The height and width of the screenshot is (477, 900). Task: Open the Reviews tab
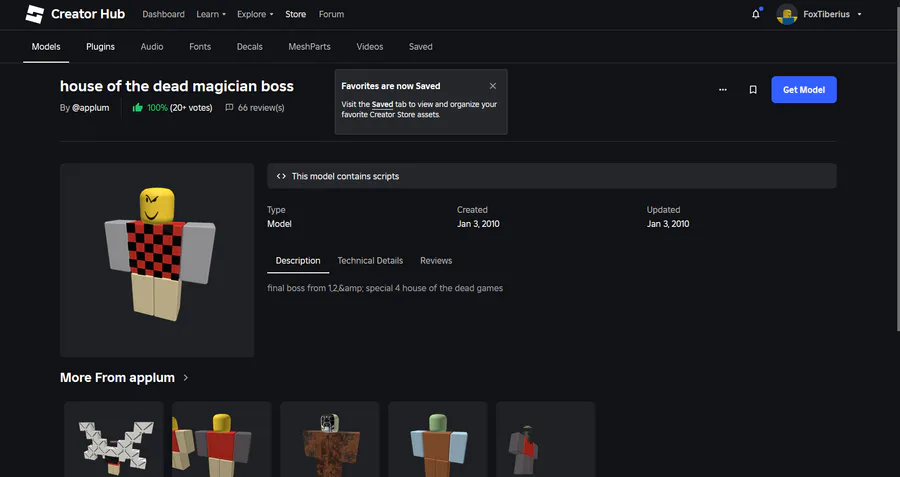click(436, 261)
